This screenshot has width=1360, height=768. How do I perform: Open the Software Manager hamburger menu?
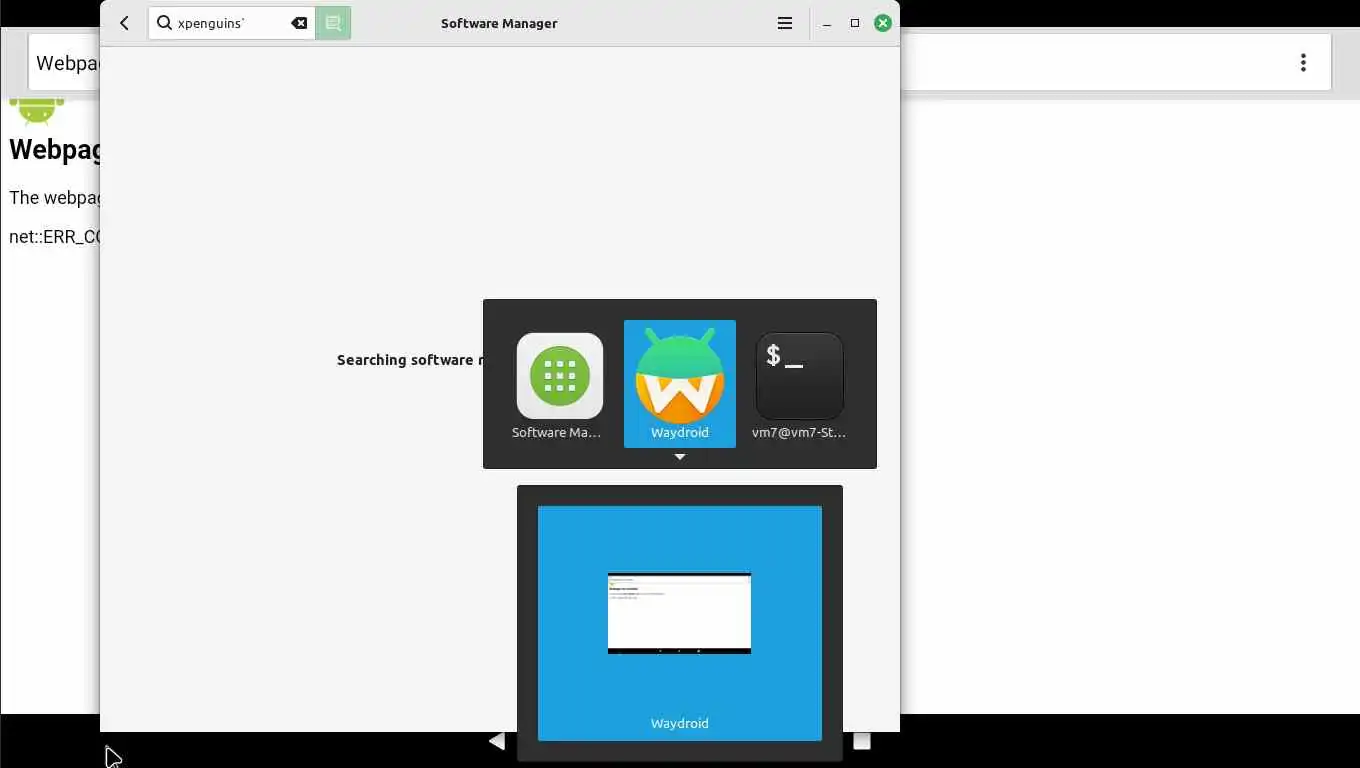[x=785, y=23]
